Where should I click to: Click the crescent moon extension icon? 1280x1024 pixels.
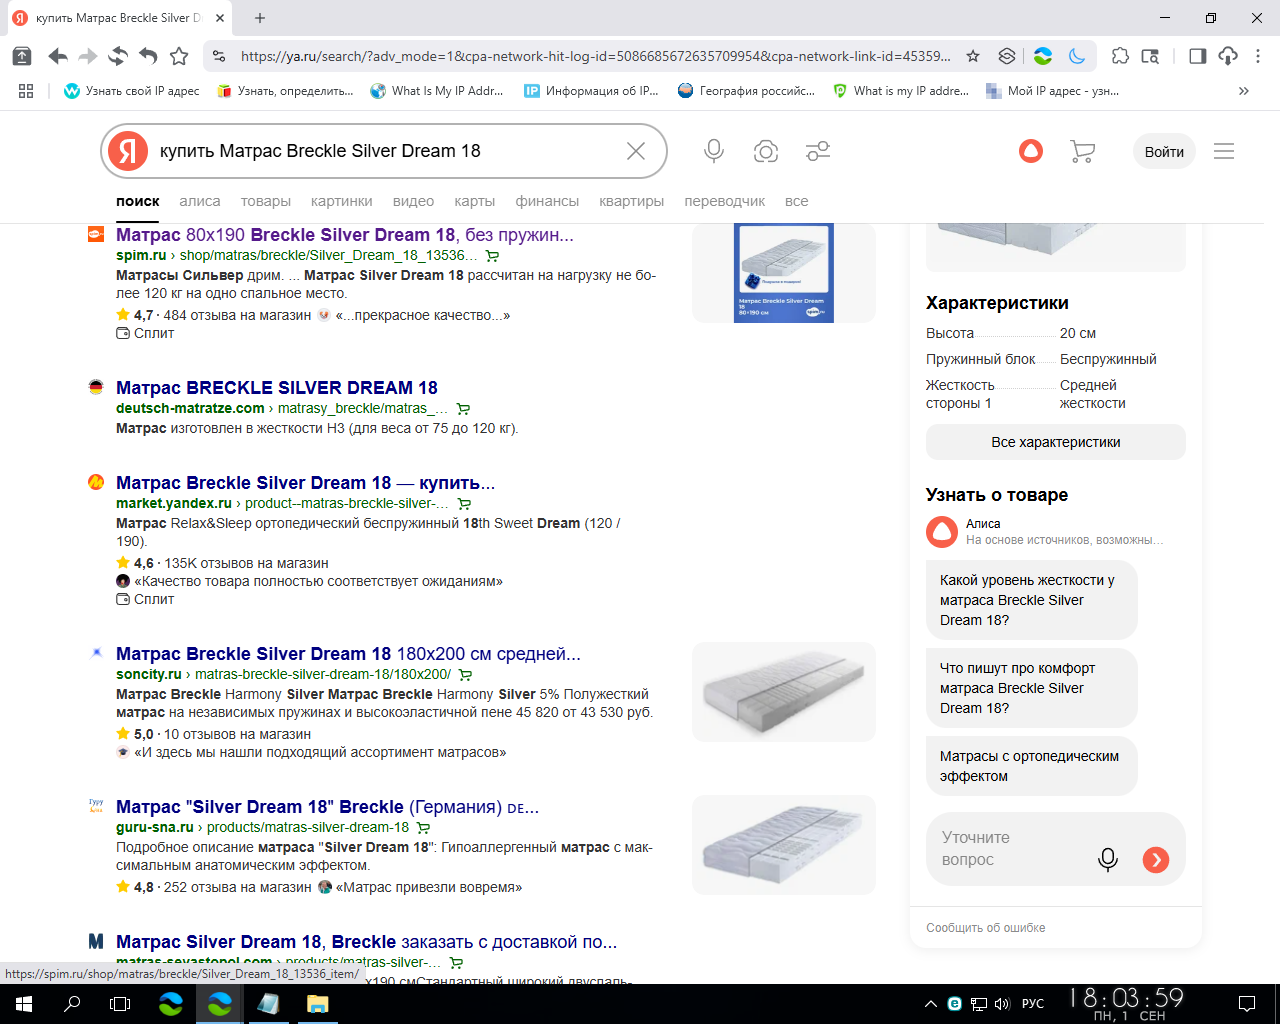pyautogui.click(x=1077, y=56)
